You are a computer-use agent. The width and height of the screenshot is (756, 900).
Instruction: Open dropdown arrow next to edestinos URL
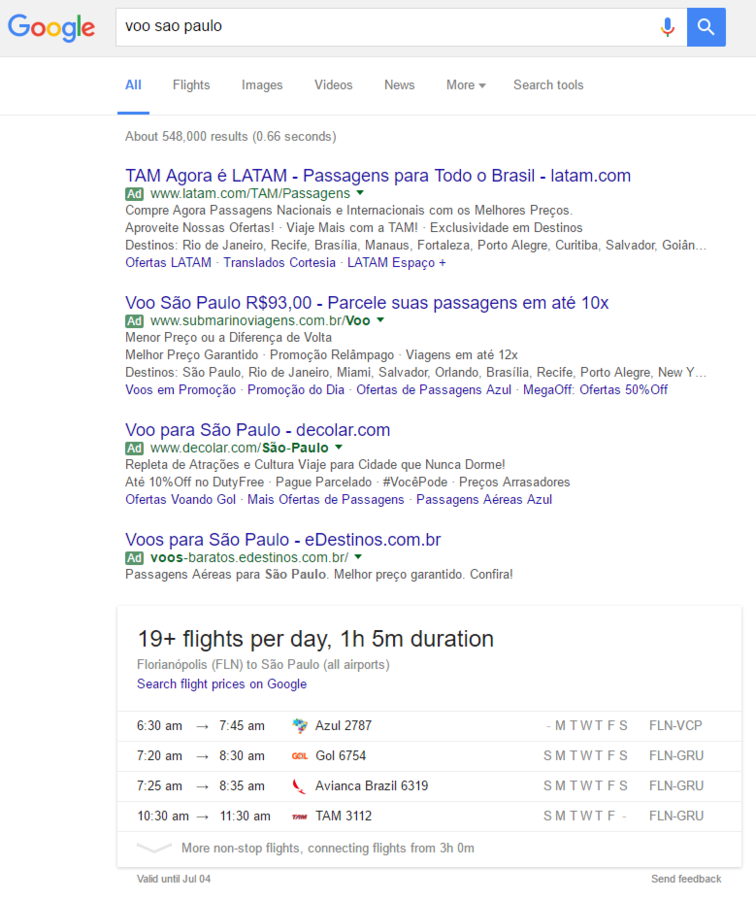point(358,557)
